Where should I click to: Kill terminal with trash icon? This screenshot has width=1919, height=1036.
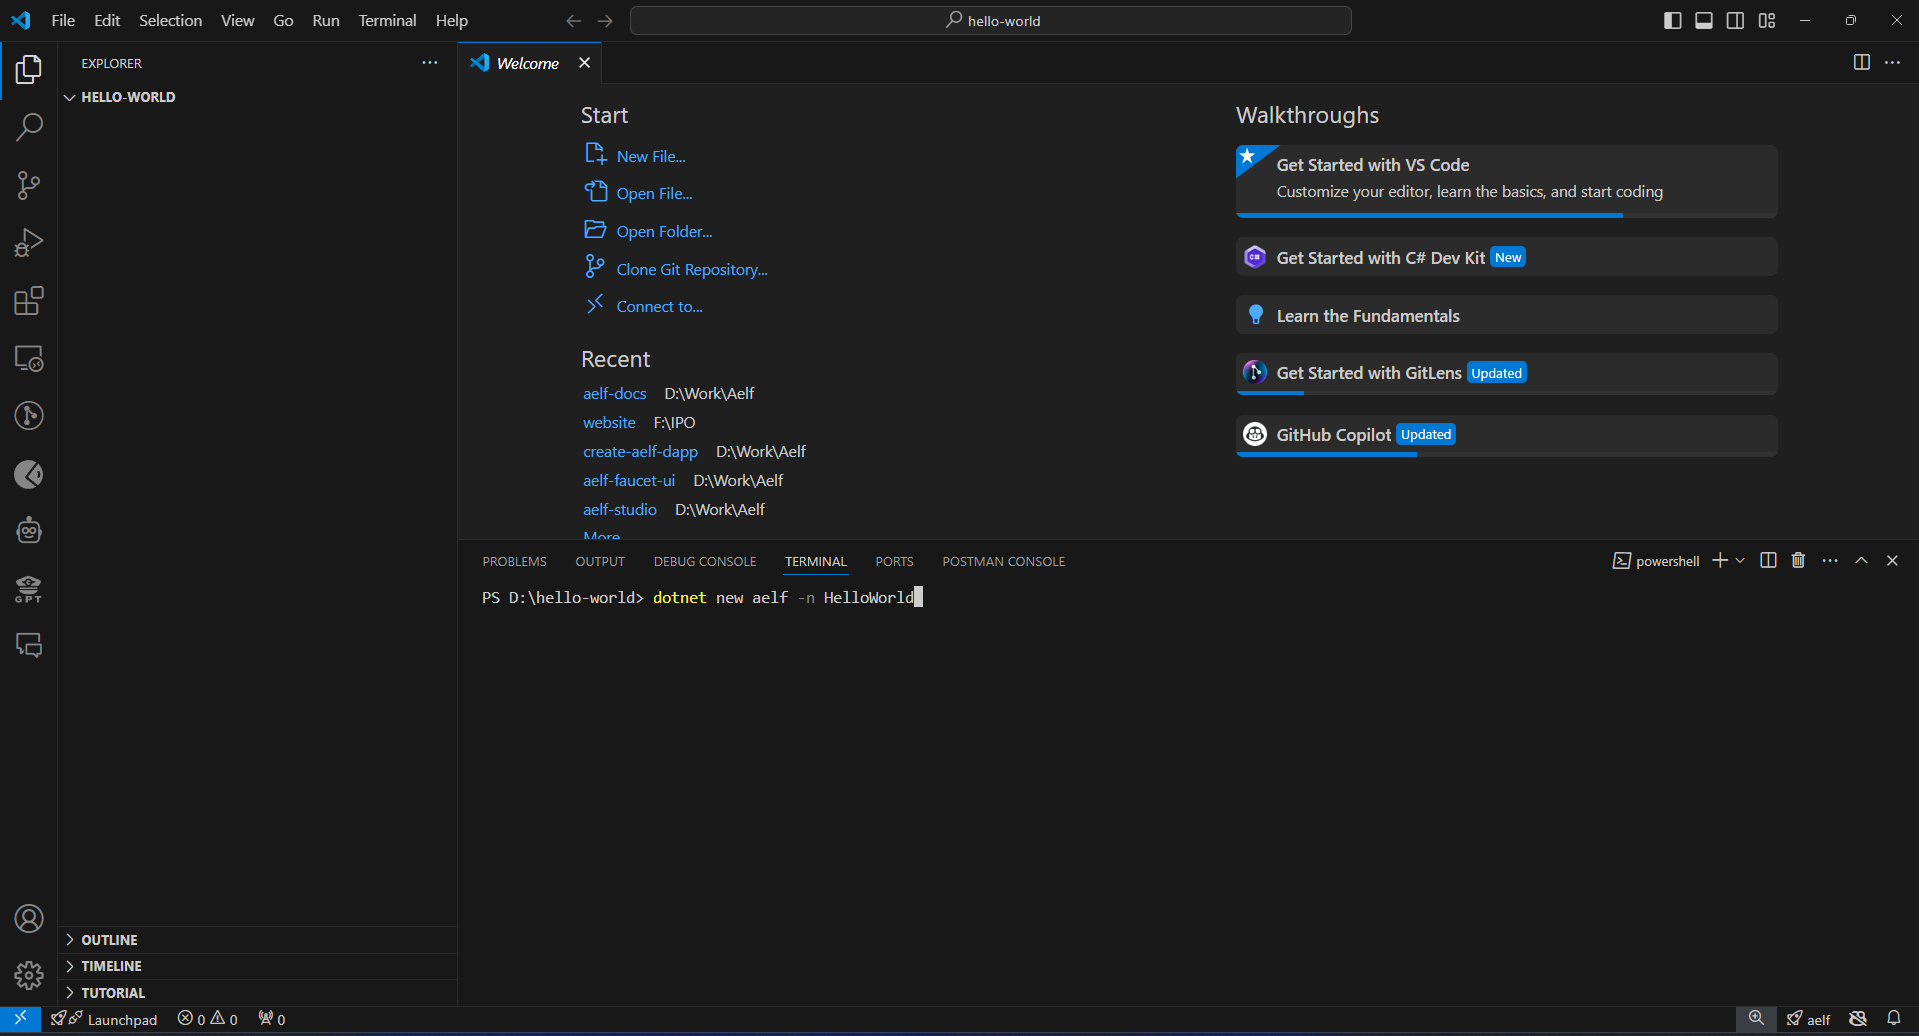tap(1798, 561)
